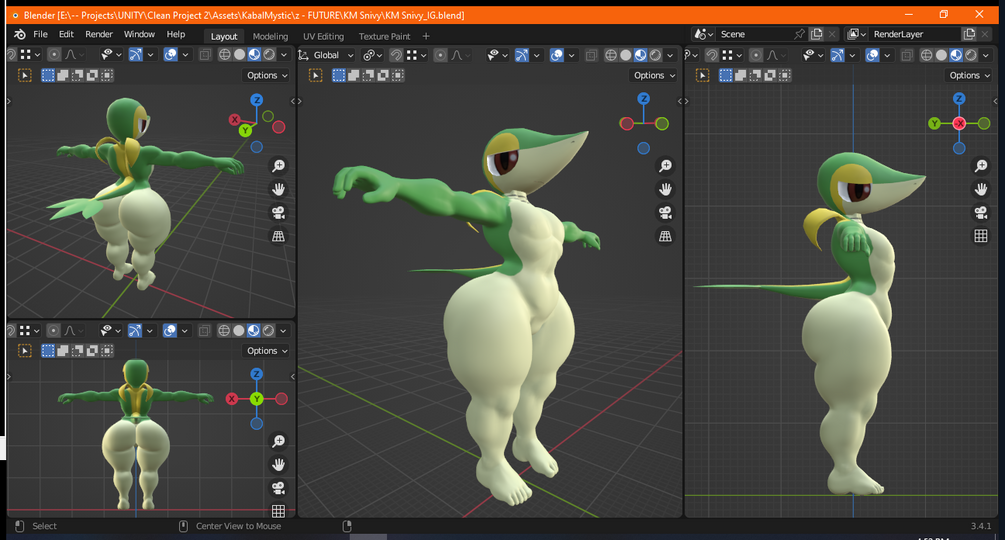This screenshot has height=540, width=1005.
Task: Select the tweak select tool in center viewport
Action: tap(315, 76)
